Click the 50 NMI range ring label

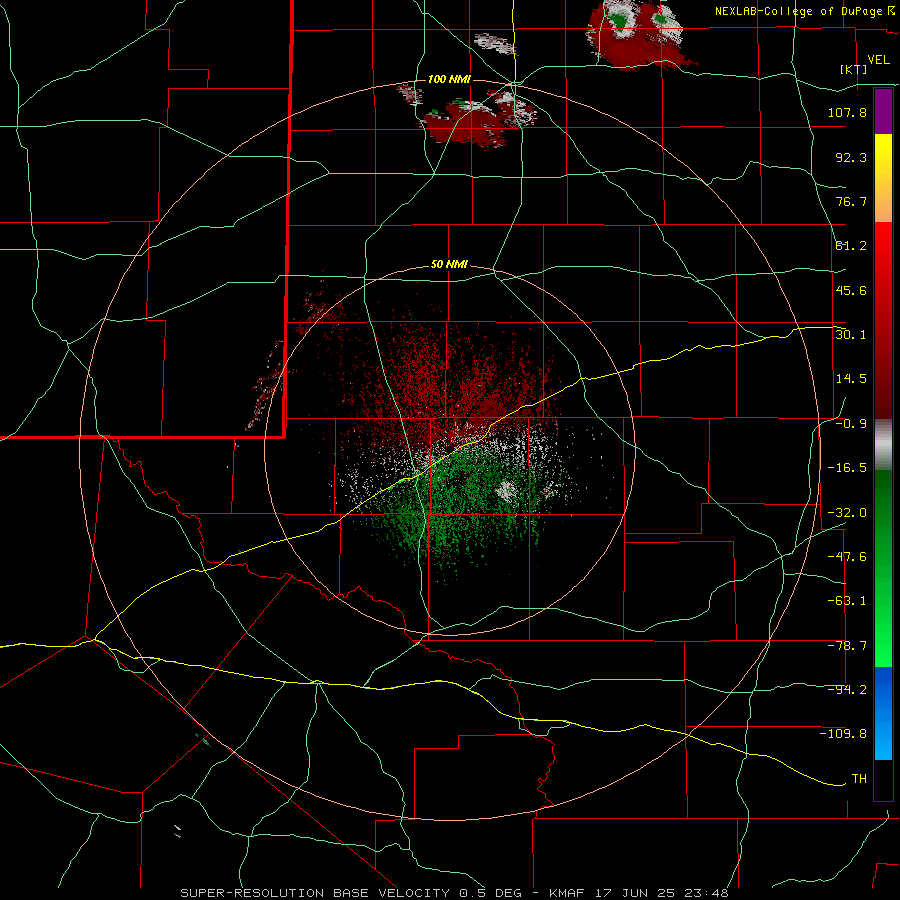coord(449,265)
